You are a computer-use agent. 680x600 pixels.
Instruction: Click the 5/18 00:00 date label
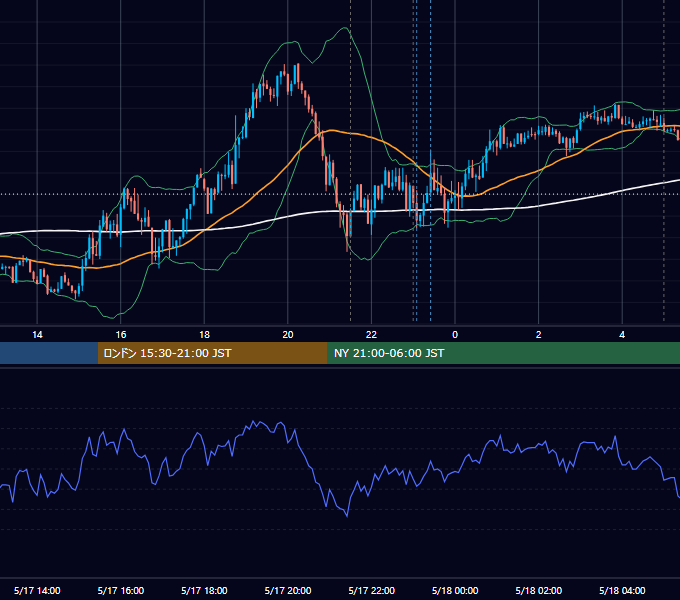455,590
